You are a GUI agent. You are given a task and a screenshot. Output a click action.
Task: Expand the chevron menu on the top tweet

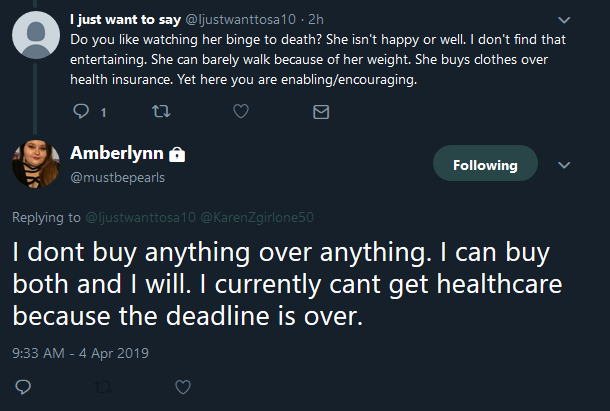coord(564,19)
